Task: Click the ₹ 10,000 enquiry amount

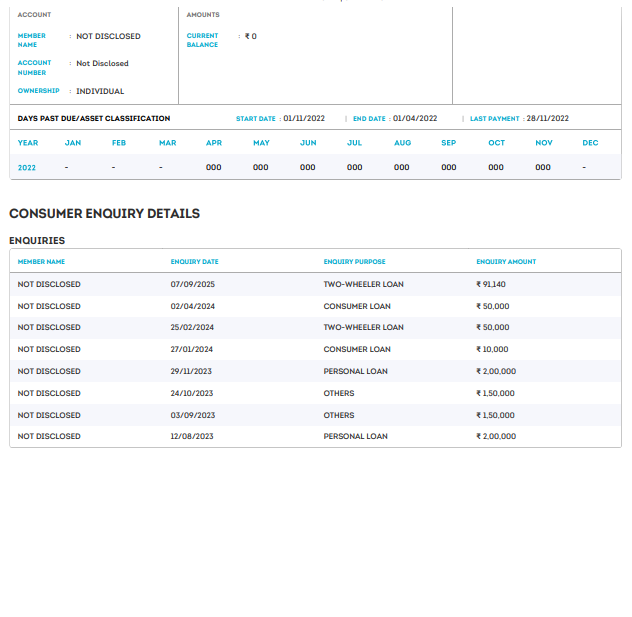Action: [492, 350]
